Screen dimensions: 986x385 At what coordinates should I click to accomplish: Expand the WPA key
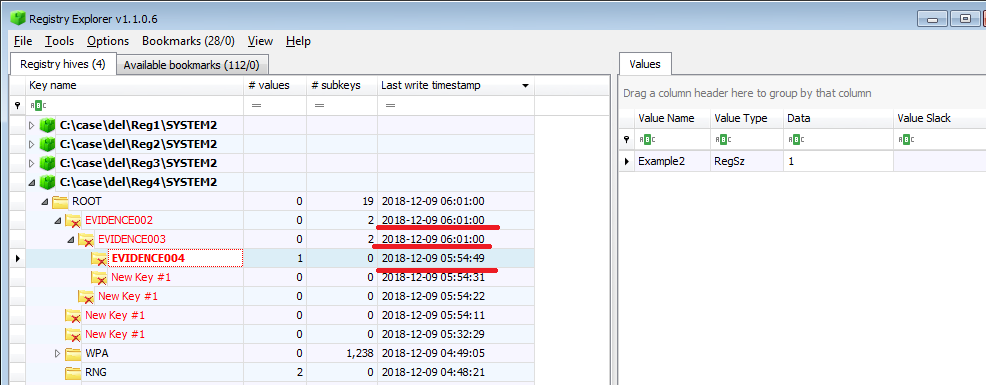click(58, 354)
